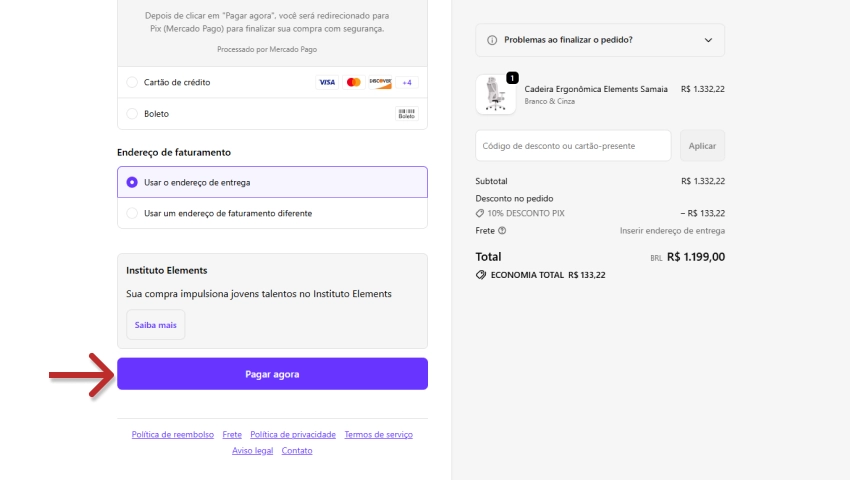Open the Aviso legal link
The height and width of the screenshot is (480, 850).
[253, 451]
